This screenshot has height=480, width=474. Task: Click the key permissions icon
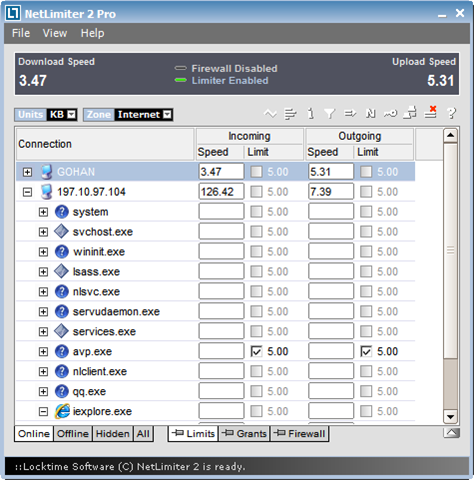coord(390,114)
